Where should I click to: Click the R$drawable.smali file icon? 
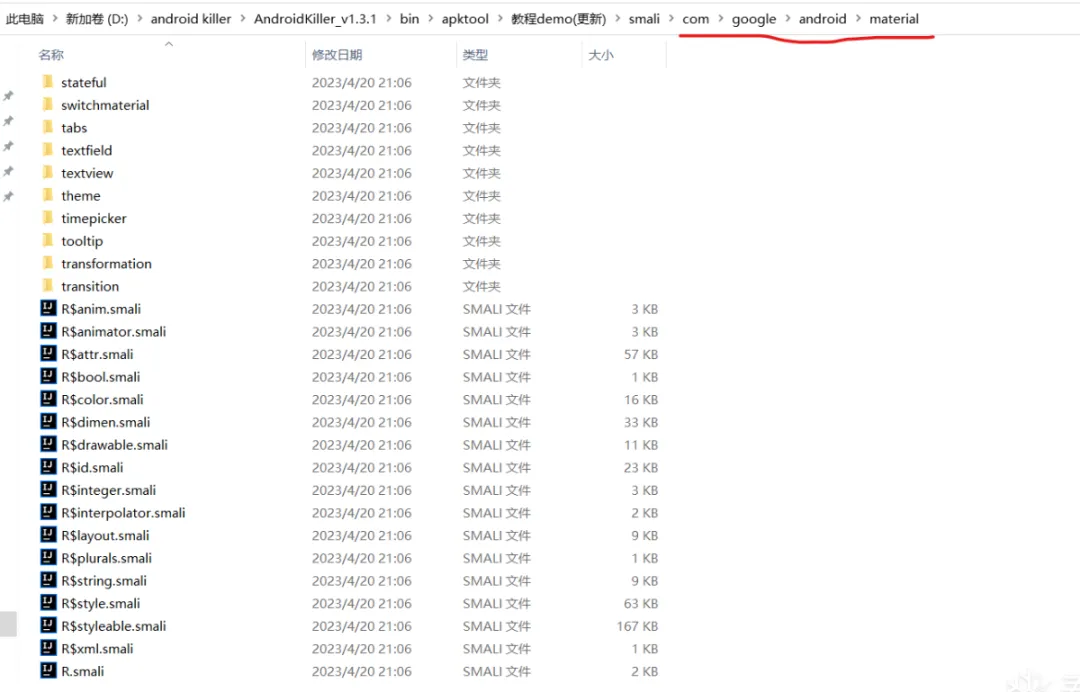[x=48, y=445]
